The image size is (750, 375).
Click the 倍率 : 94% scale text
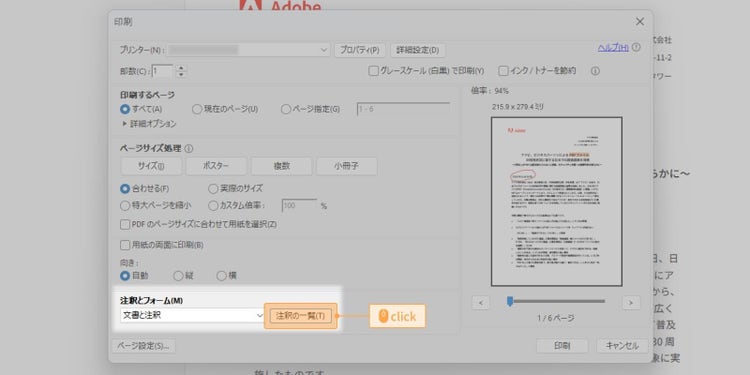tap(490, 90)
